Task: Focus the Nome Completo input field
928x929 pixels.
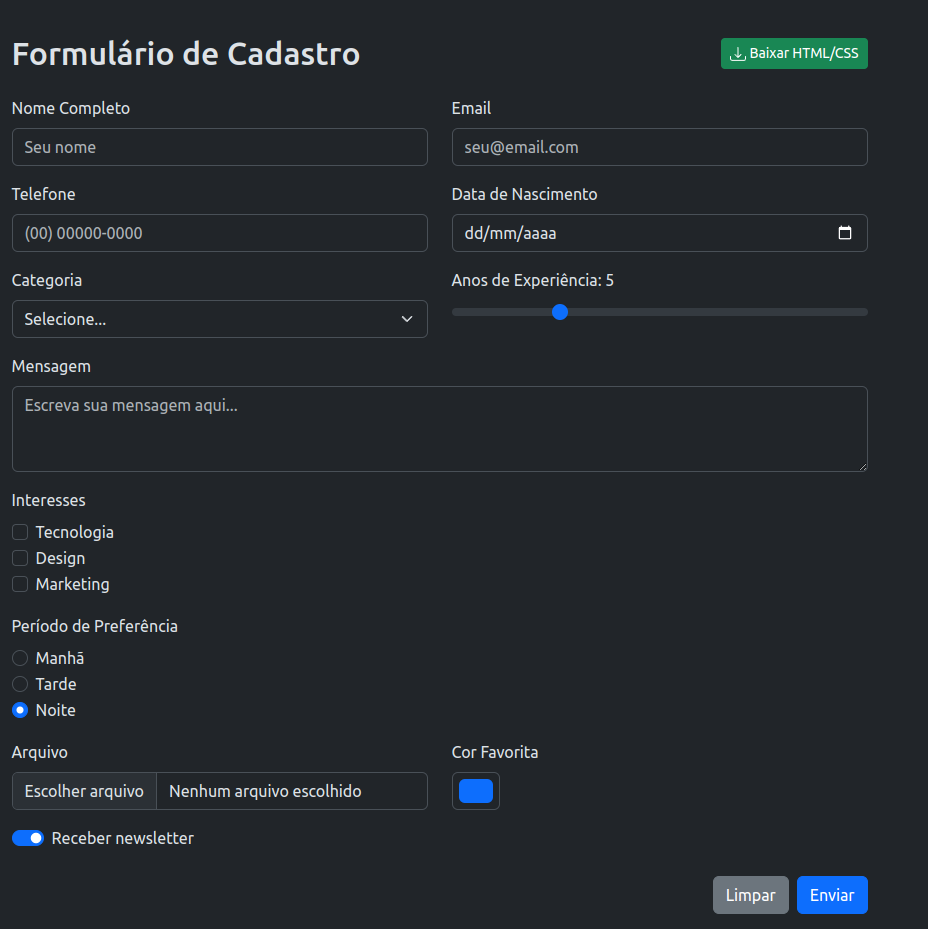Action: (x=219, y=147)
